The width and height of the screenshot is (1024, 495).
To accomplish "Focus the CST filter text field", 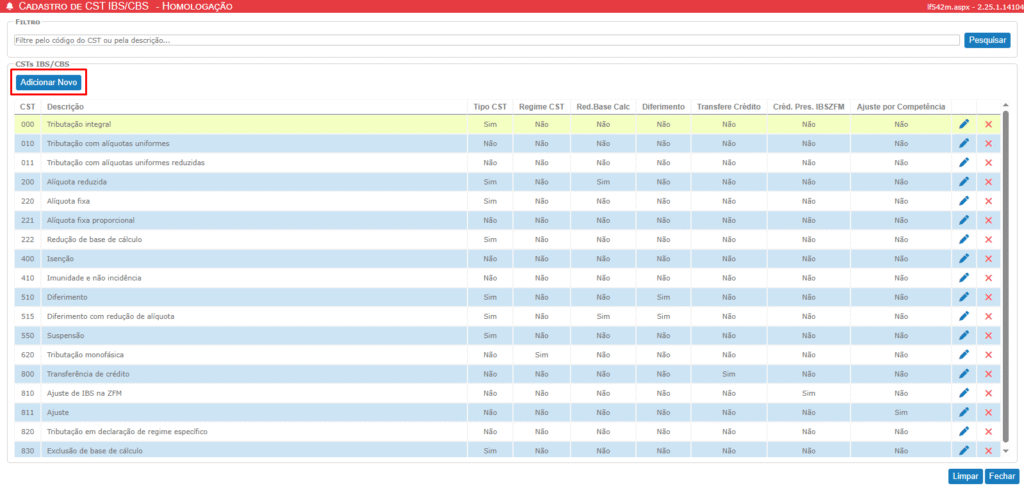I will tap(486, 41).
